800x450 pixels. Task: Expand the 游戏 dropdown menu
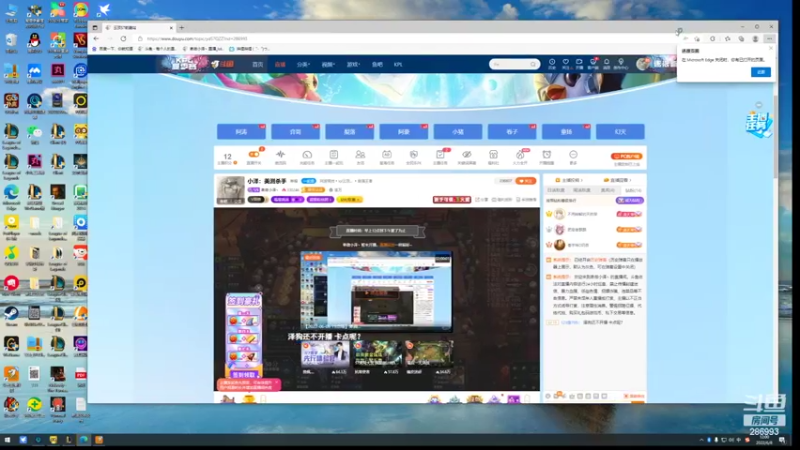point(353,65)
